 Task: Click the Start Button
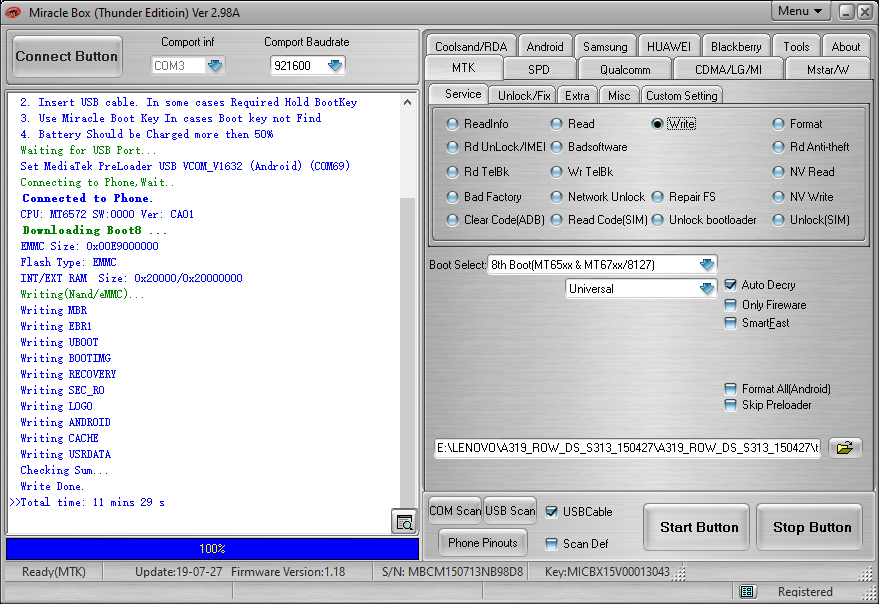pyautogui.click(x=698, y=527)
